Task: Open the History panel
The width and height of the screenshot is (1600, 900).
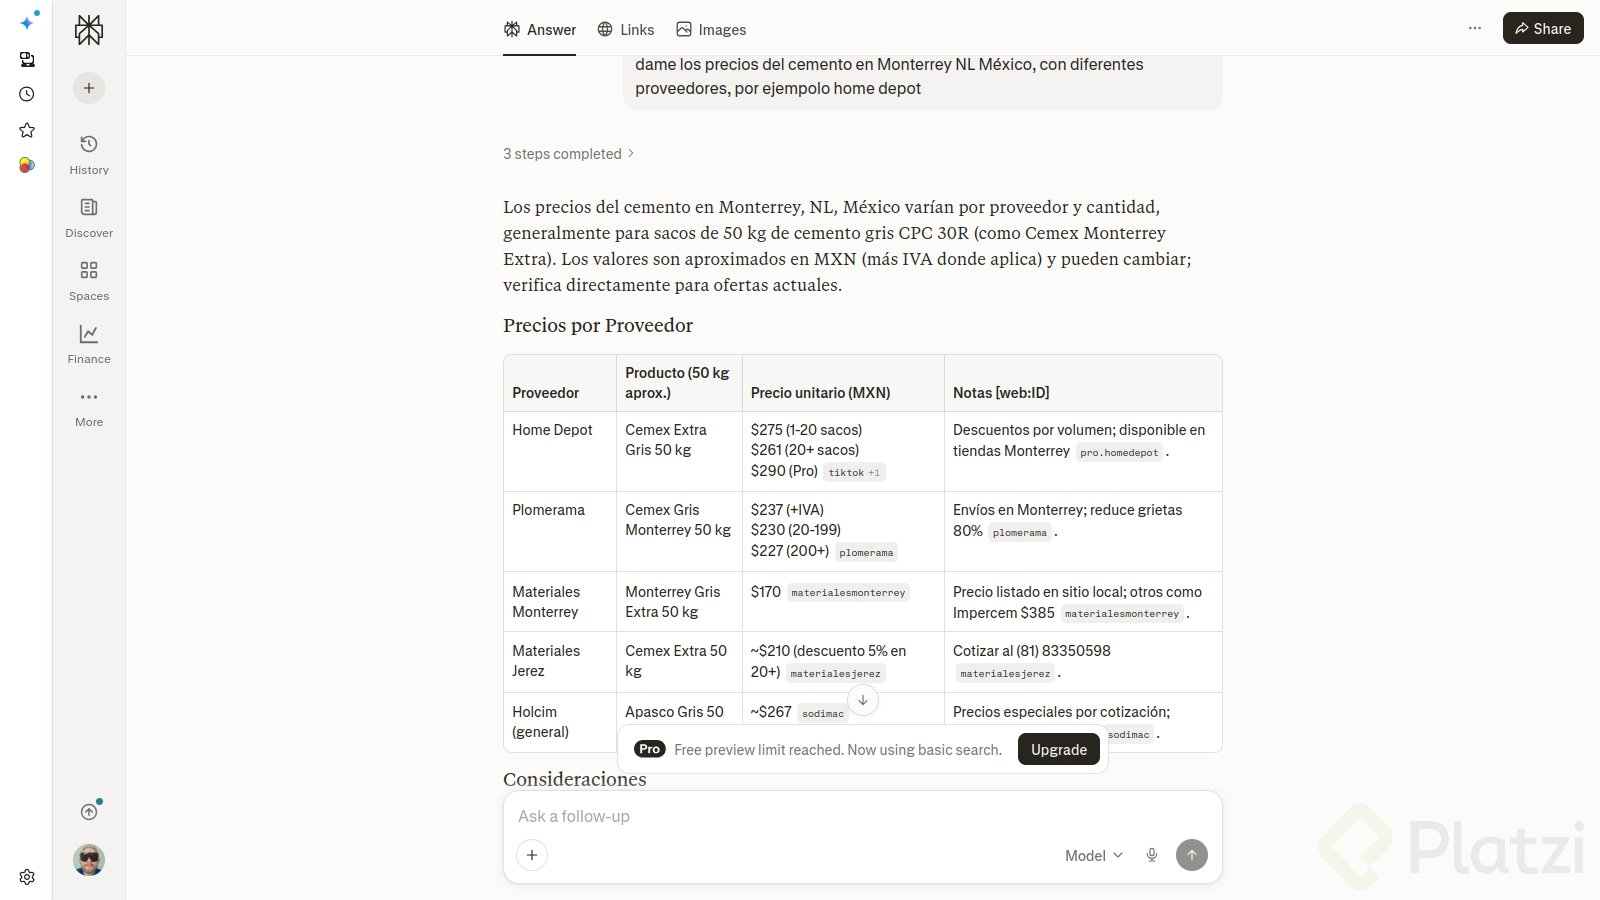Action: point(89,154)
